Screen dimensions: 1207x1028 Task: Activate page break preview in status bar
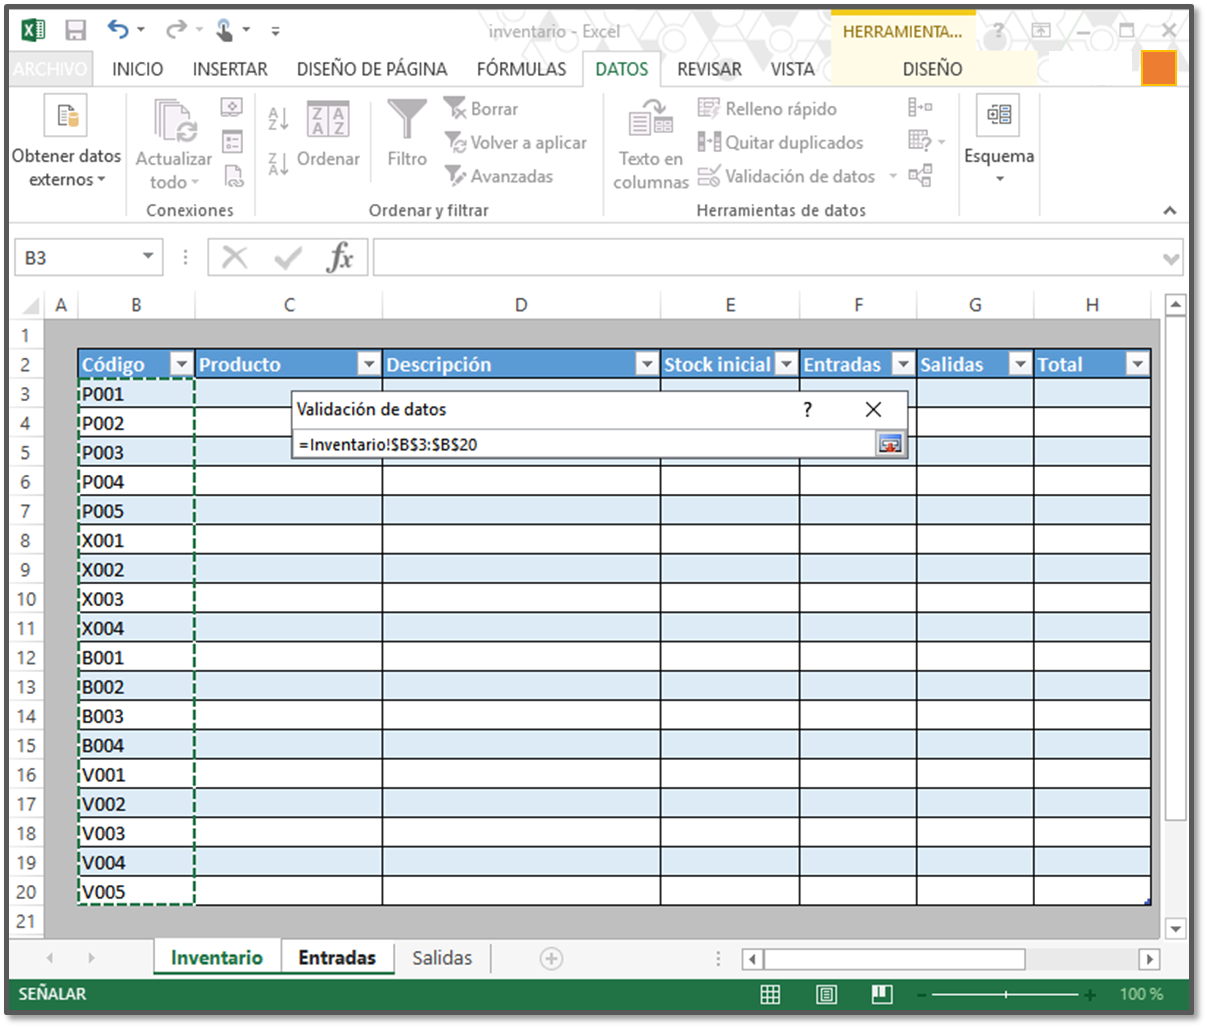[x=881, y=993]
